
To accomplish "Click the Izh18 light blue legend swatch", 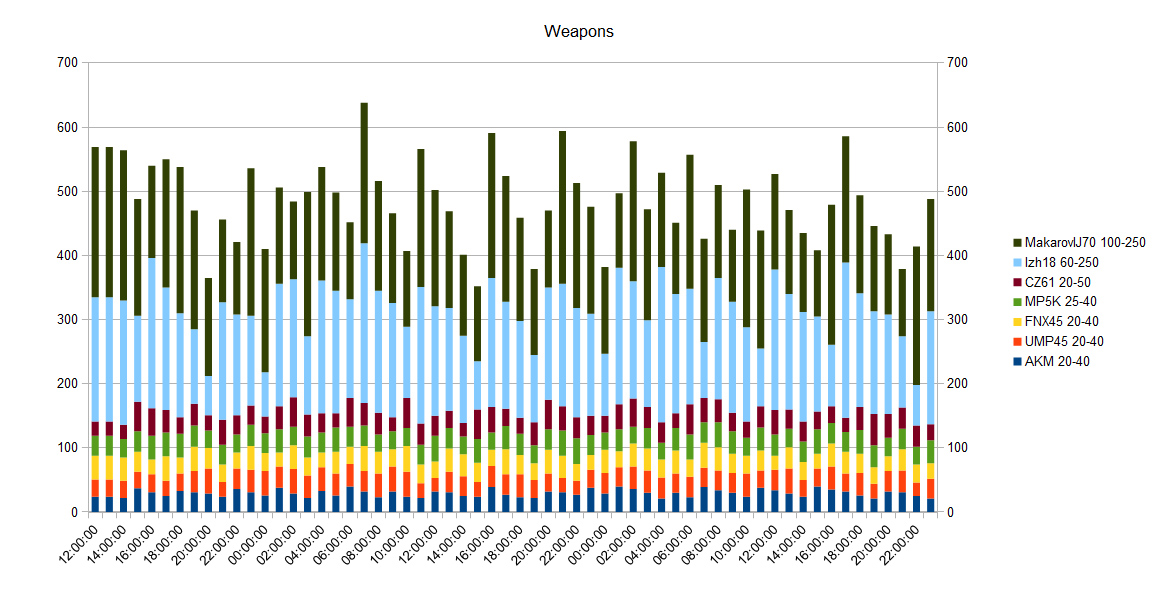I will [1017, 263].
